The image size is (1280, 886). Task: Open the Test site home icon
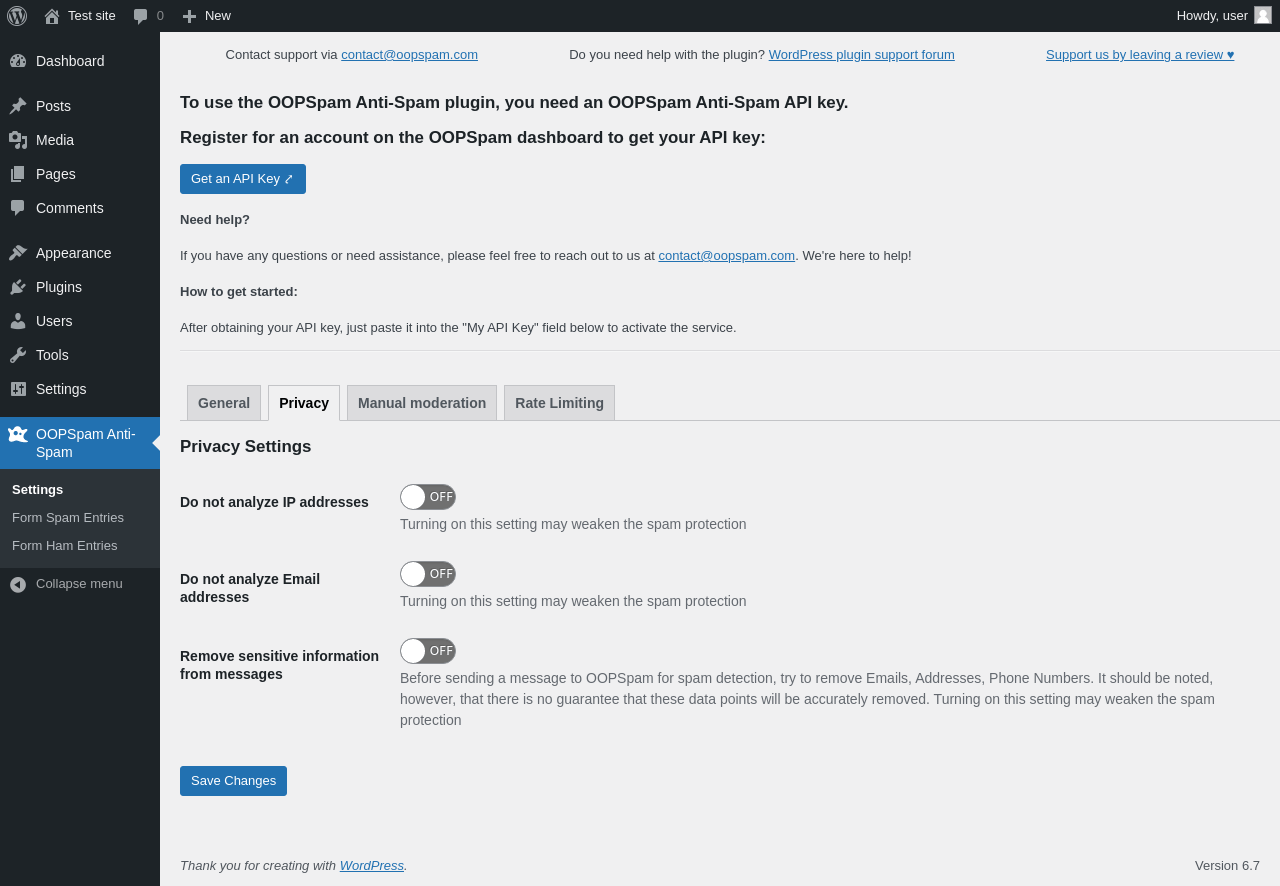tap(52, 16)
